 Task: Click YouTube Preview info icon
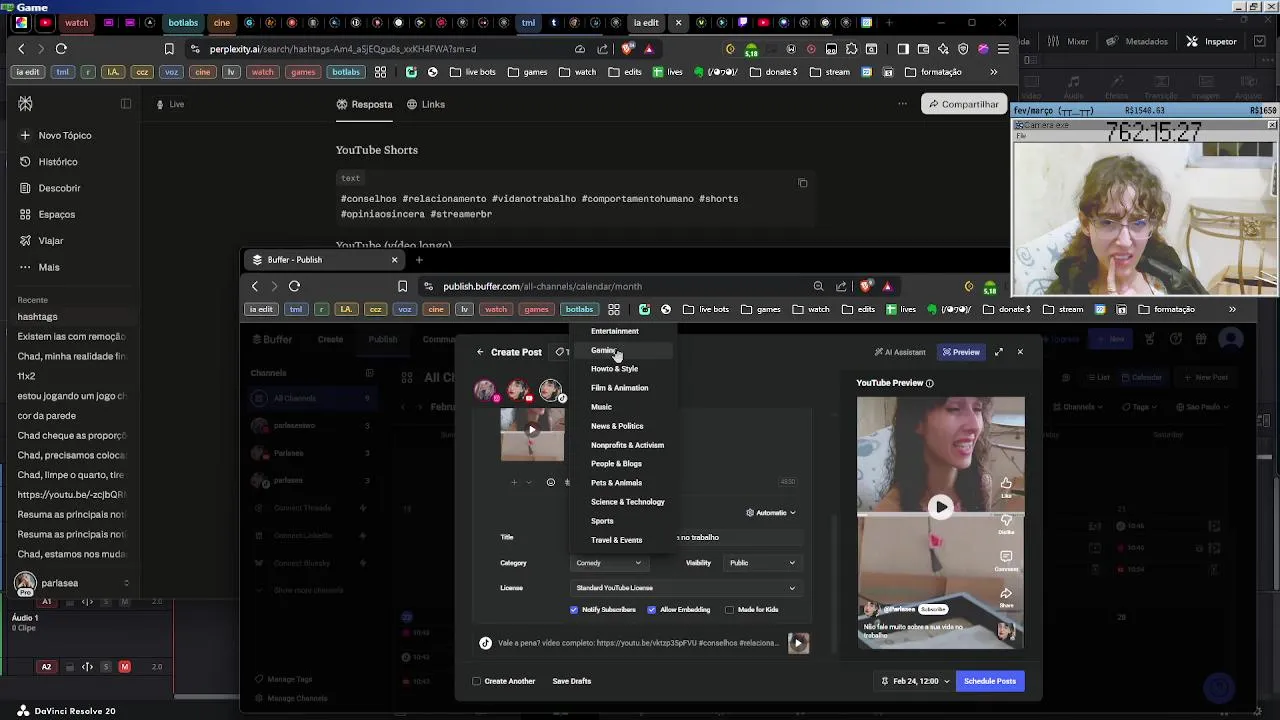pyautogui.click(x=929, y=383)
